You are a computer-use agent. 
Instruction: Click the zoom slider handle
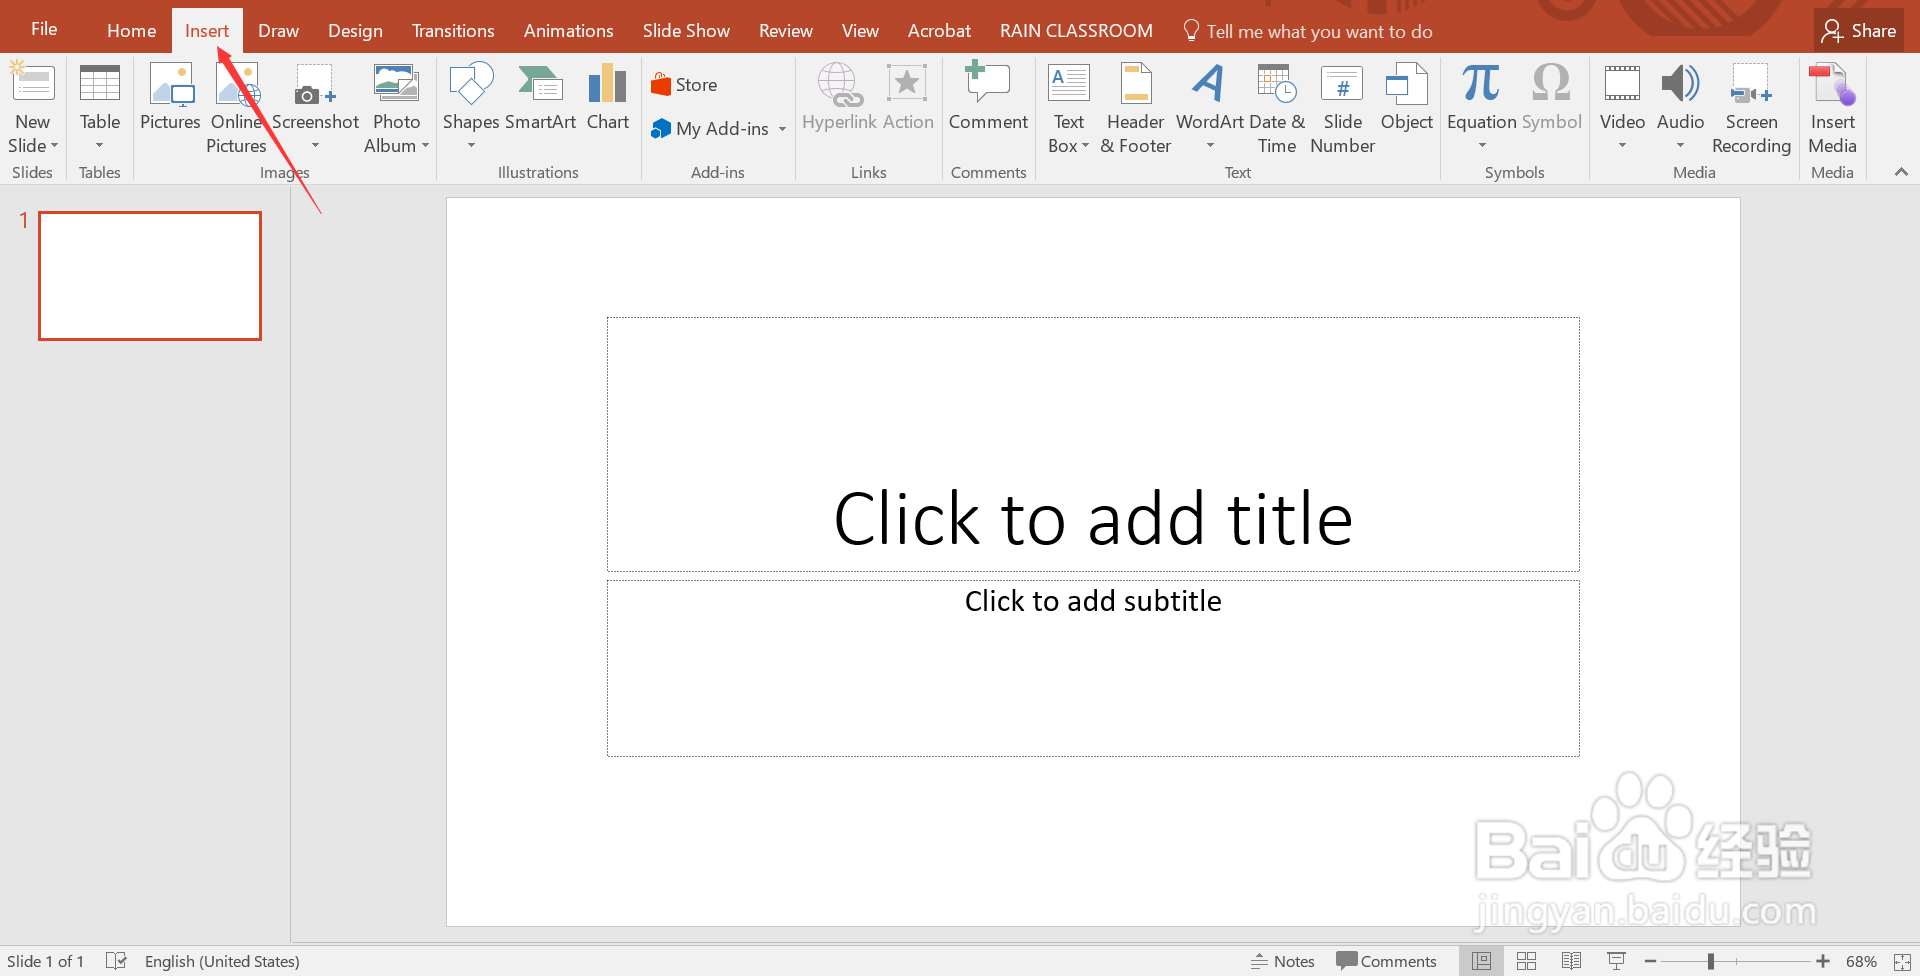coord(1711,961)
